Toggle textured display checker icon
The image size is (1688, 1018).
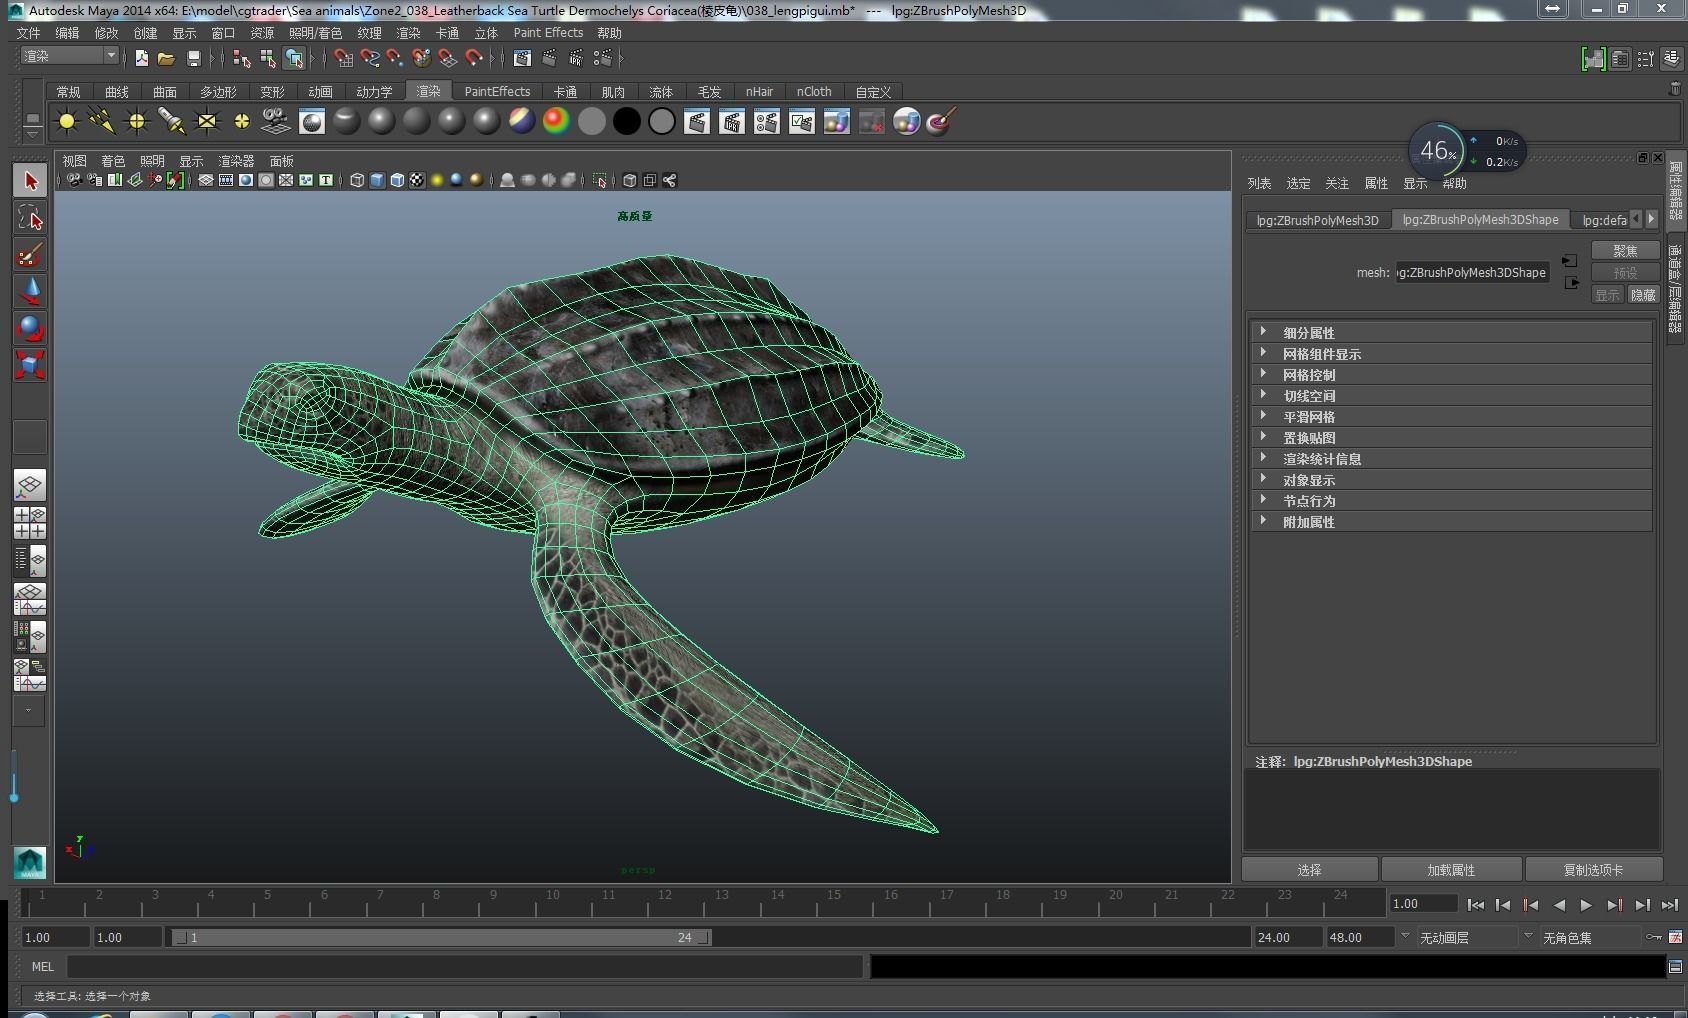tap(417, 180)
